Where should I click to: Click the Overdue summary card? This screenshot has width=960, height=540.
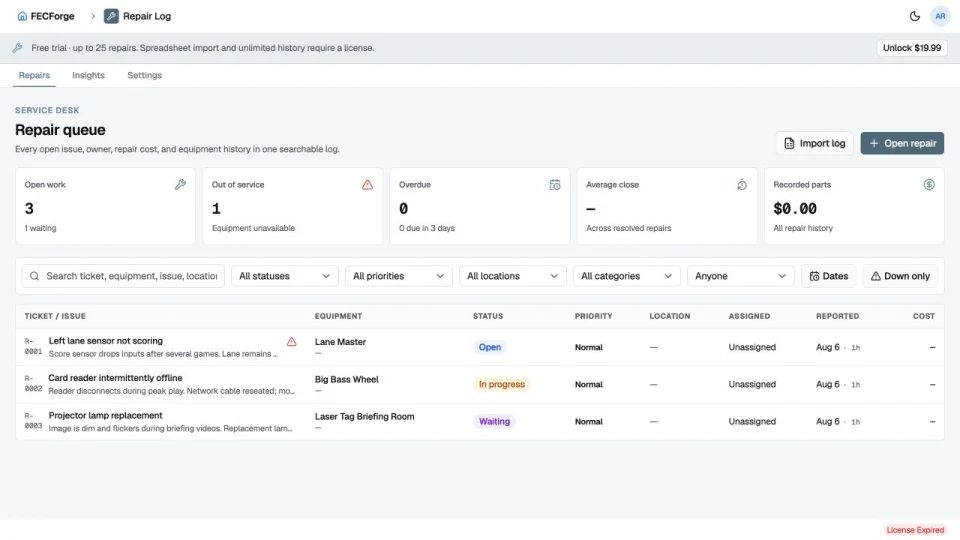(479, 206)
